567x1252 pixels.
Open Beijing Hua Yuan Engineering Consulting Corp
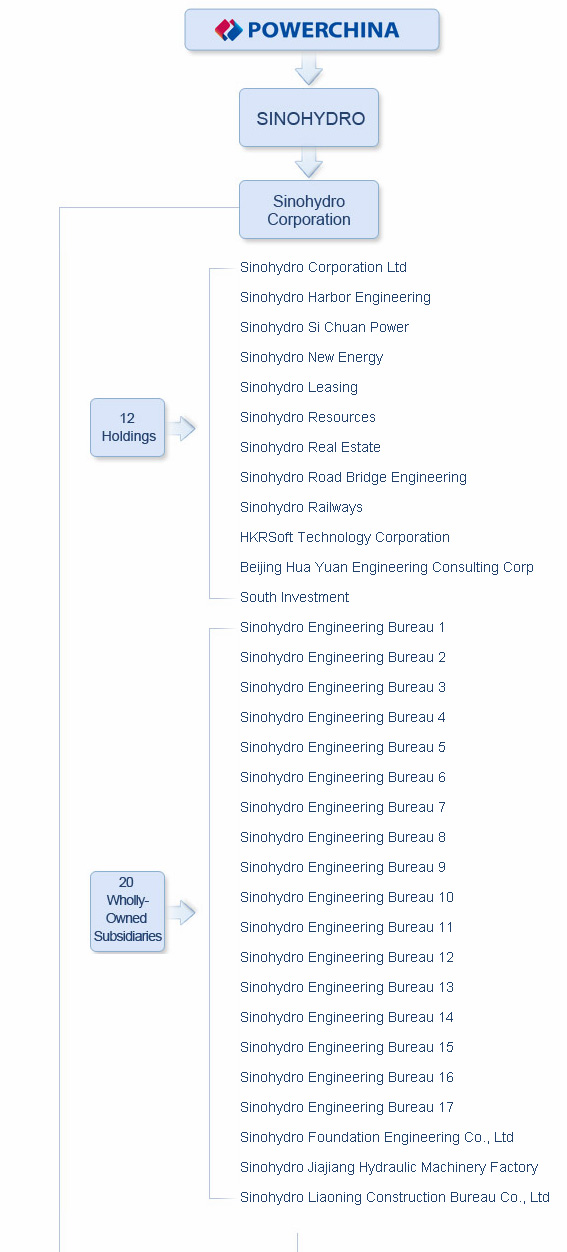(387, 567)
